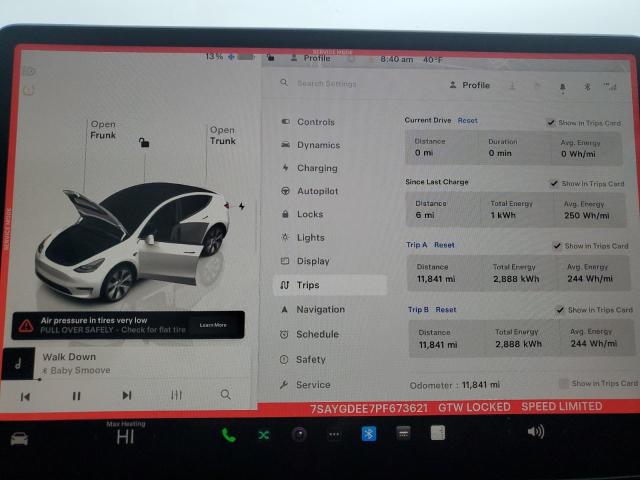The image size is (640, 480).
Task: Skip to the next track
Action: 127,395
